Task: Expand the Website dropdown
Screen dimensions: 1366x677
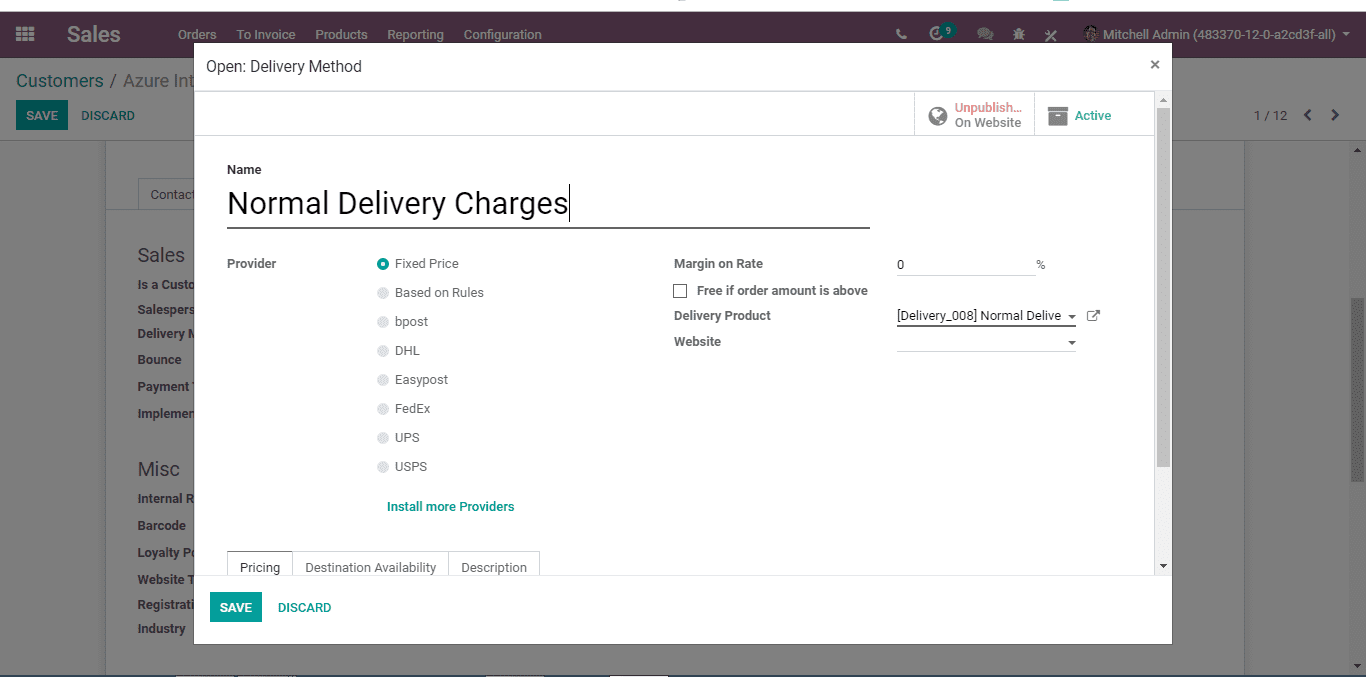Action: pyautogui.click(x=1072, y=343)
